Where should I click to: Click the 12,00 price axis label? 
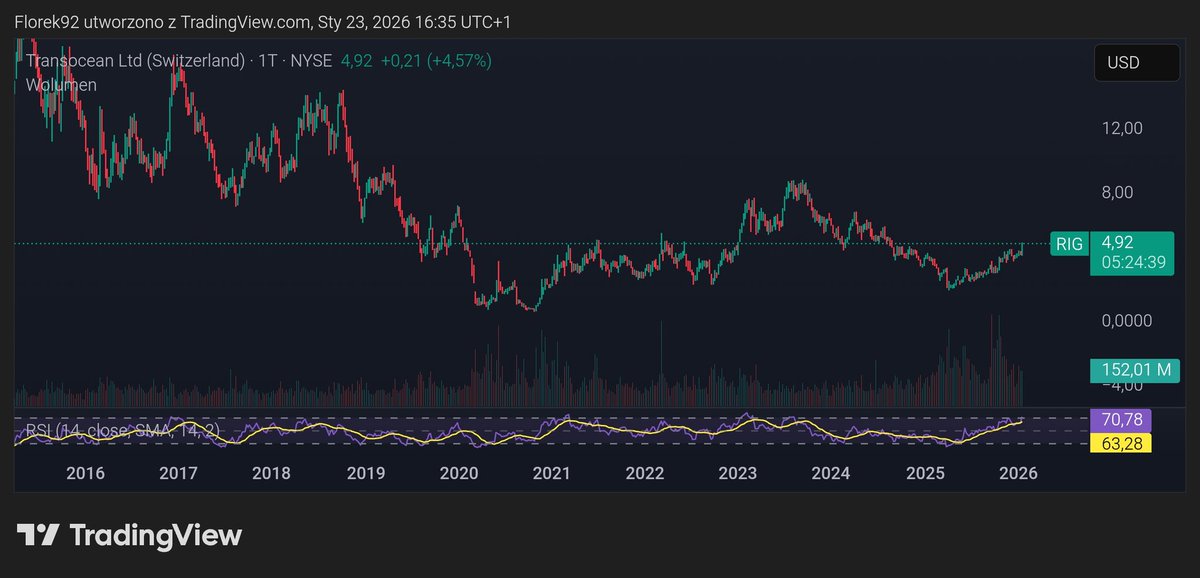coord(1121,128)
